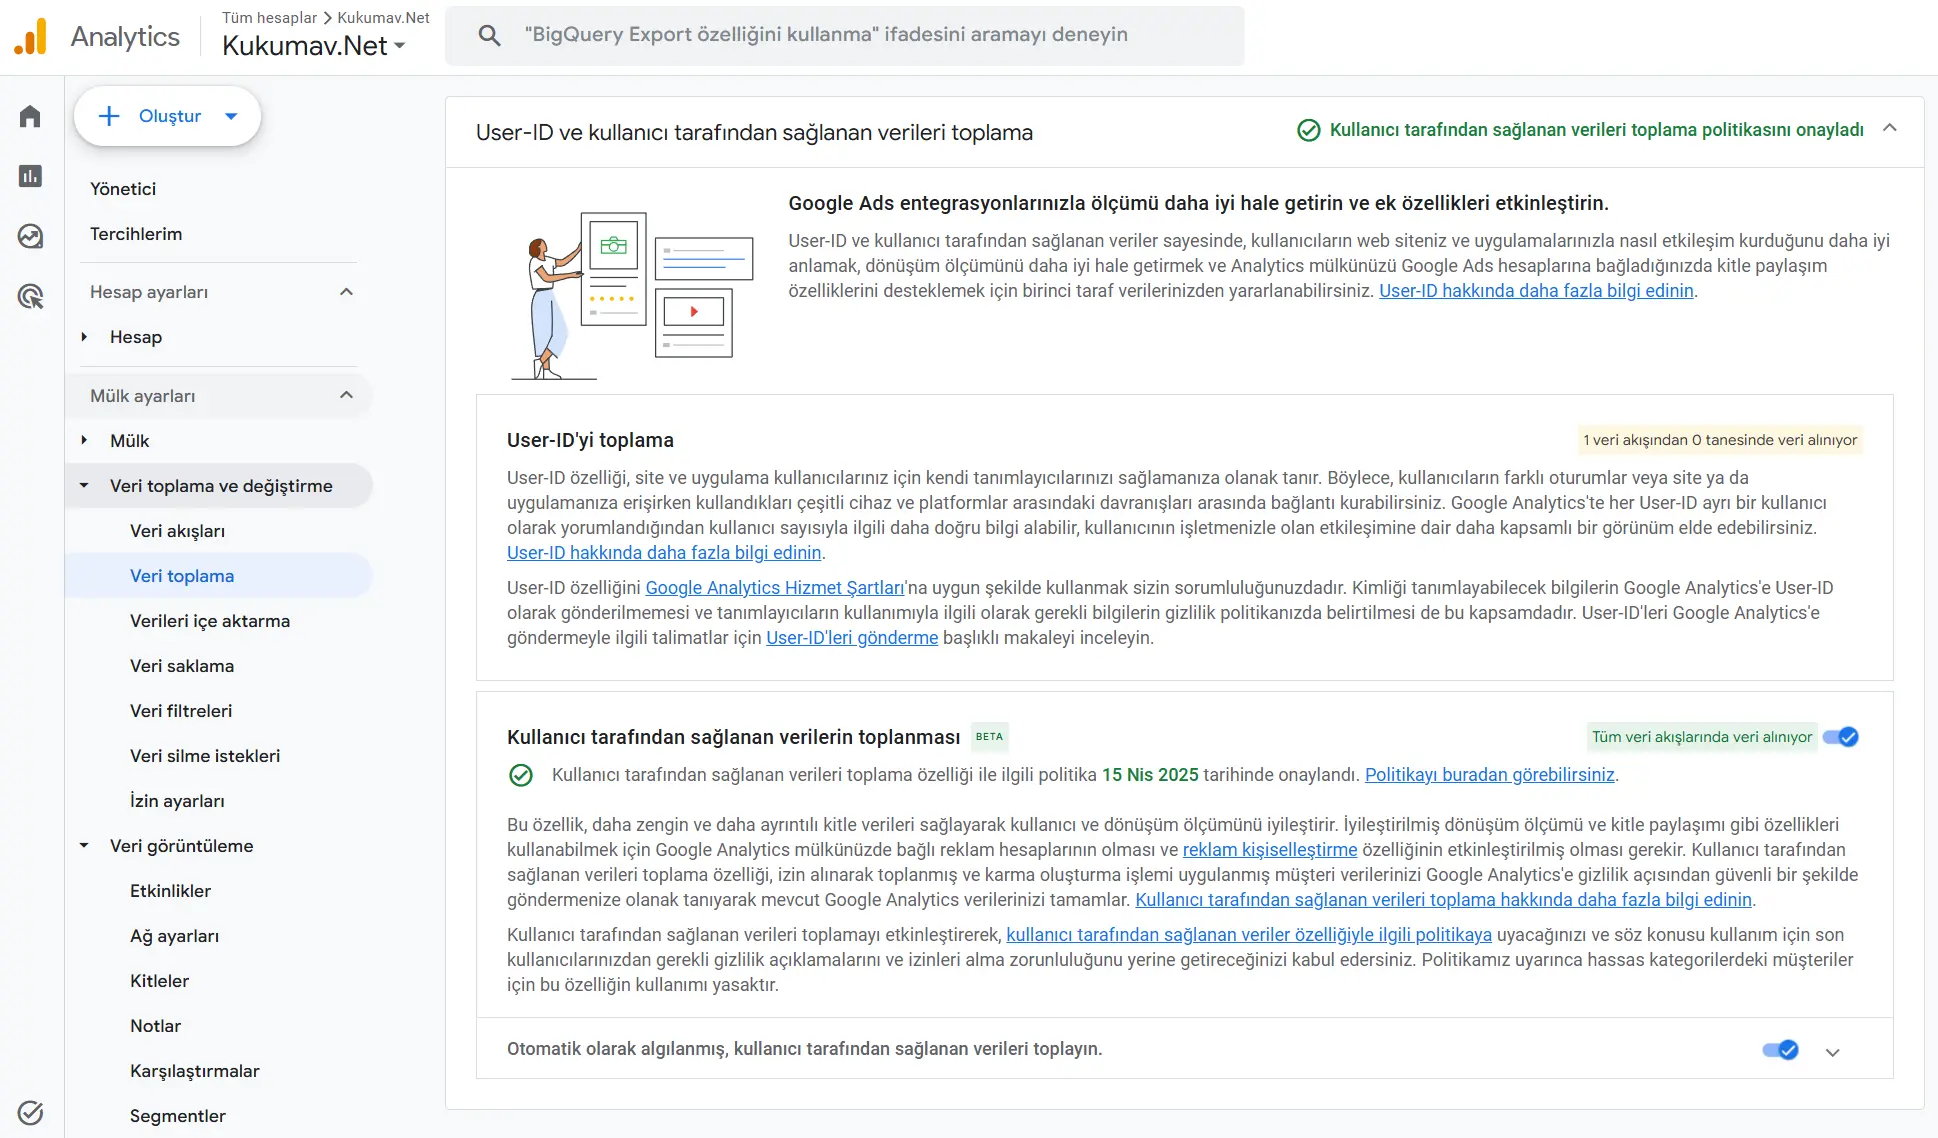Open Tercihlerim menu item
The width and height of the screenshot is (1938, 1138).
pos(136,234)
